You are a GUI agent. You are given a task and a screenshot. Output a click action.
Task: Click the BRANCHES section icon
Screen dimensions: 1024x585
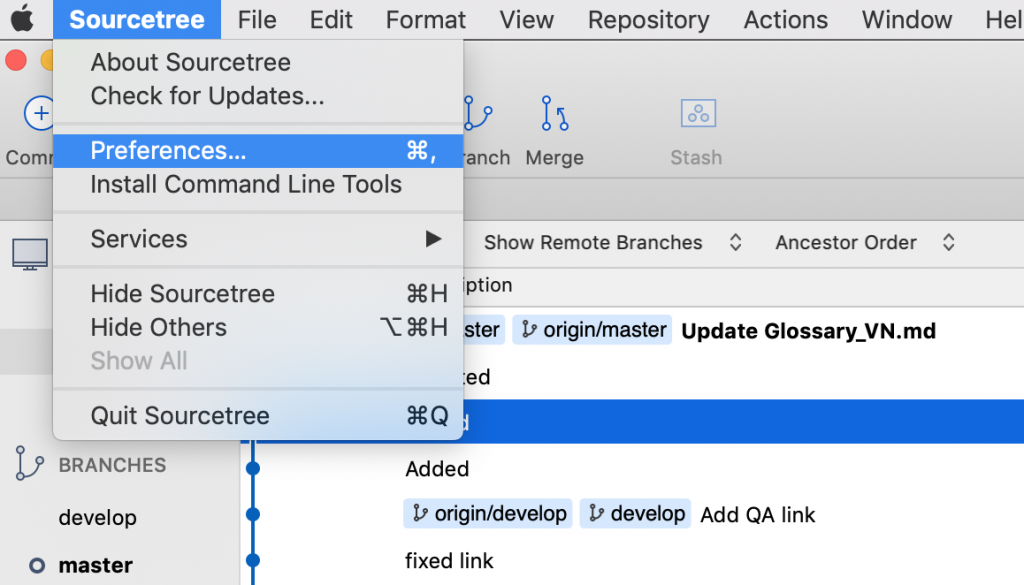click(x=29, y=463)
